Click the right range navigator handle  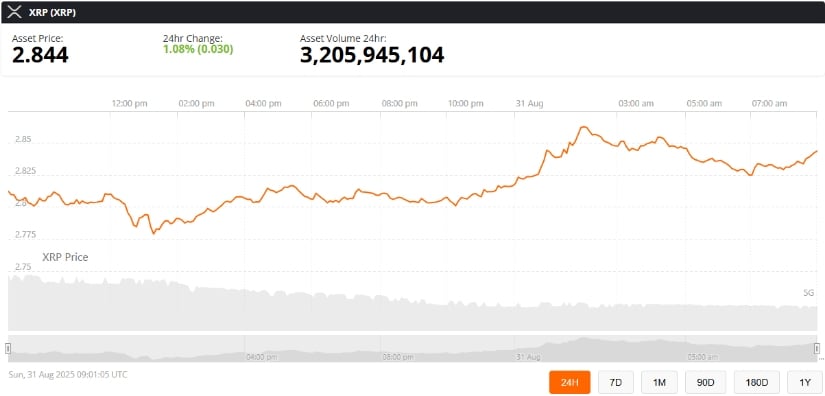(817, 348)
